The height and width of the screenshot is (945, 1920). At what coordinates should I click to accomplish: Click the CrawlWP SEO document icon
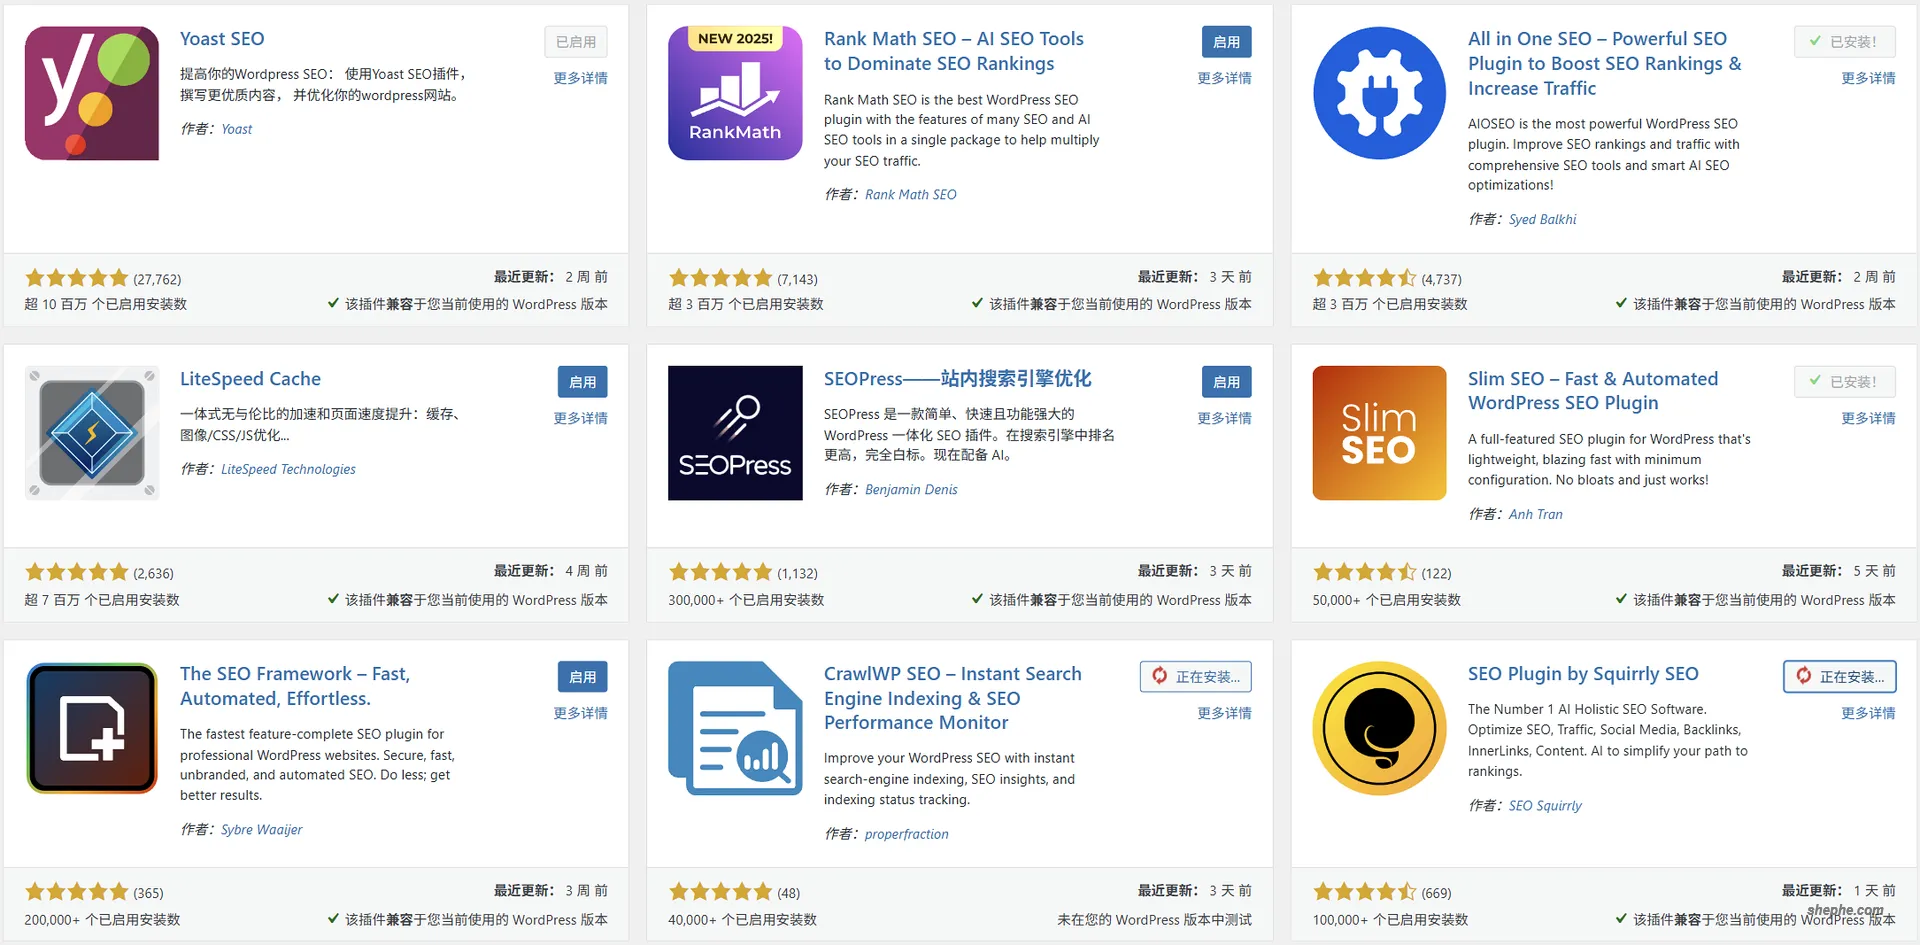point(735,728)
